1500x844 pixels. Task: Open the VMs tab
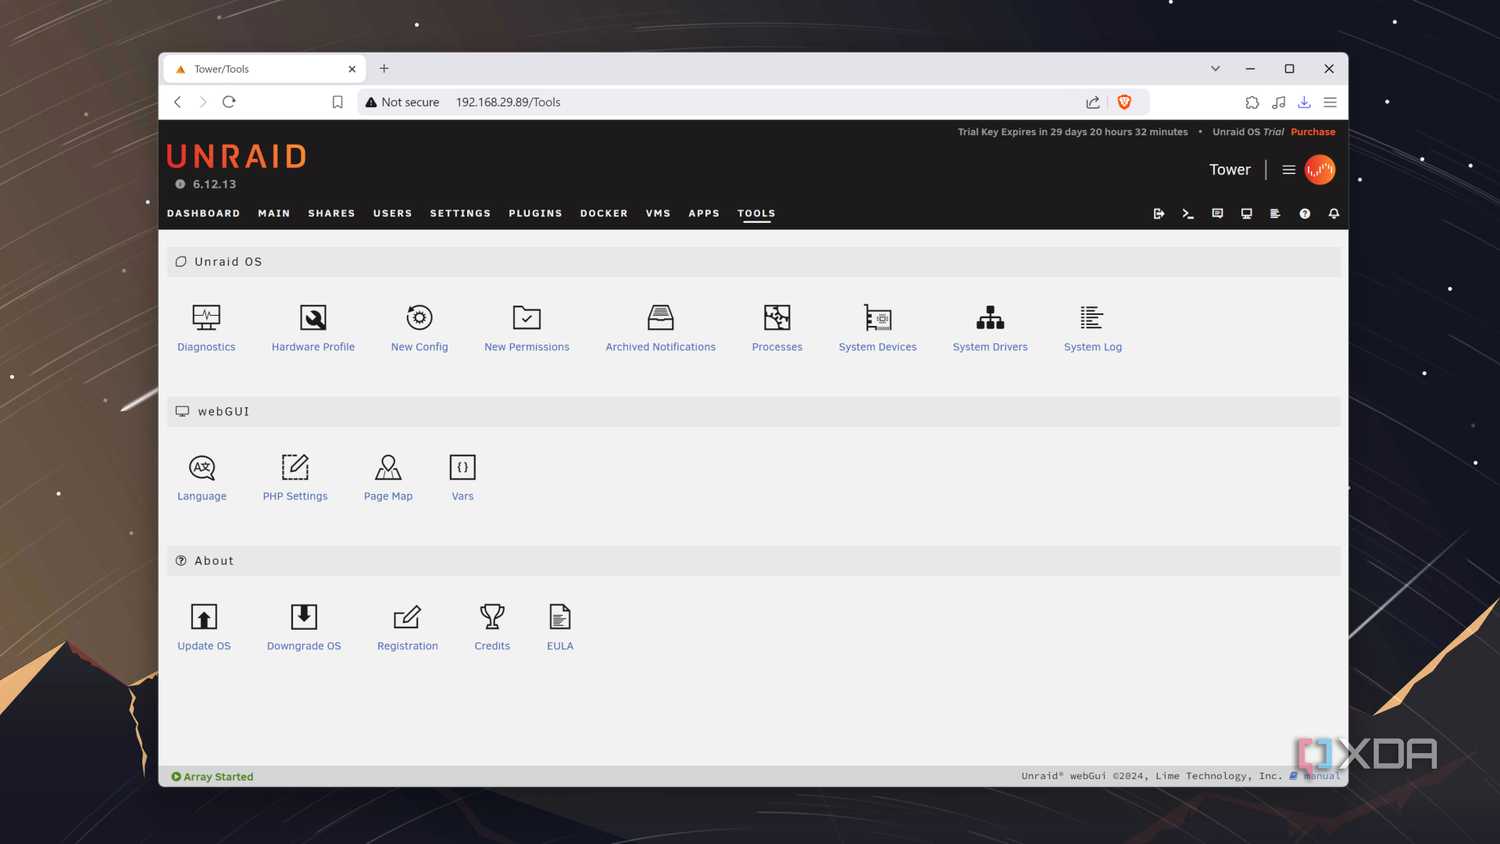point(658,213)
